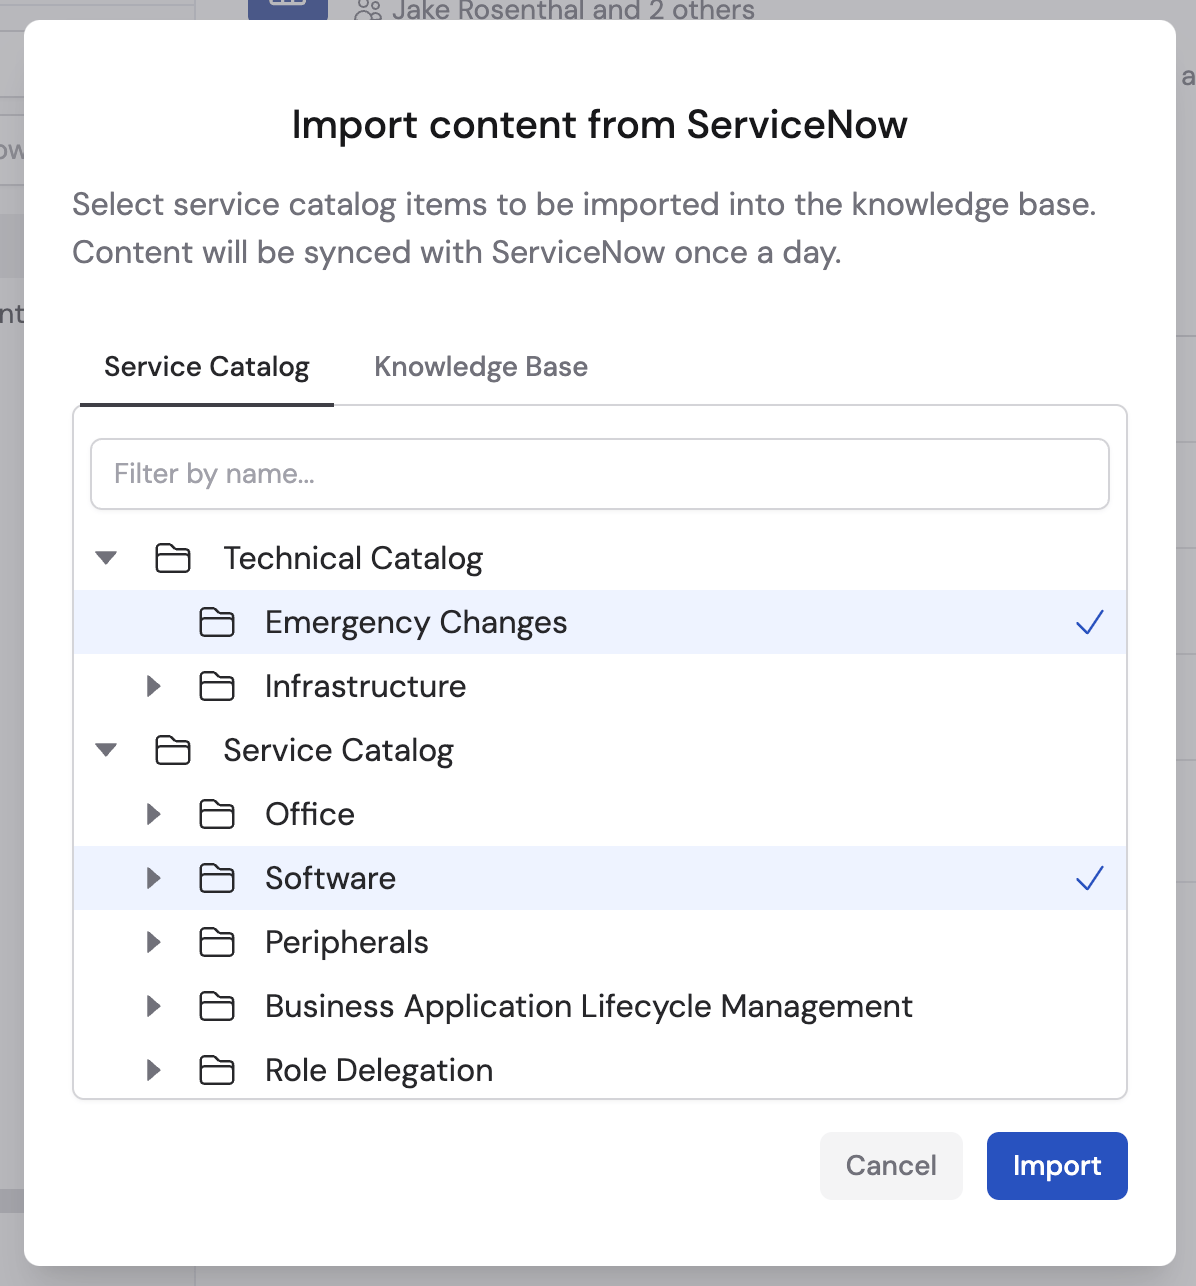This screenshot has height=1286, width=1196.
Task: Cancel the ServiceNow import dialog
Action: point(891,1166)
